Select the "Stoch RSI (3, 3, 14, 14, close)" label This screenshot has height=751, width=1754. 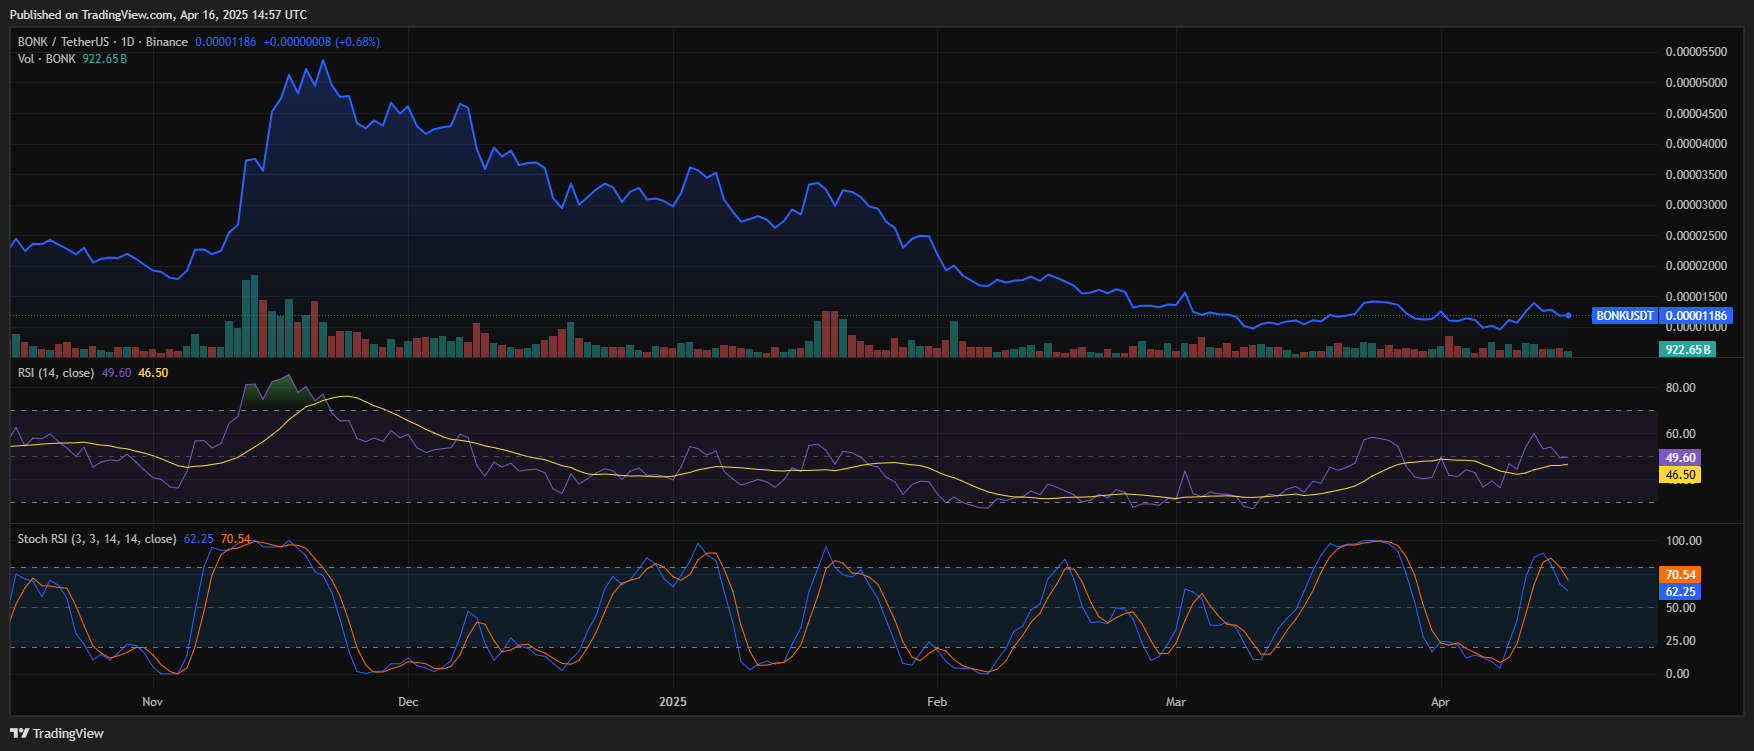pyautogui.click(x=97, y=539)
